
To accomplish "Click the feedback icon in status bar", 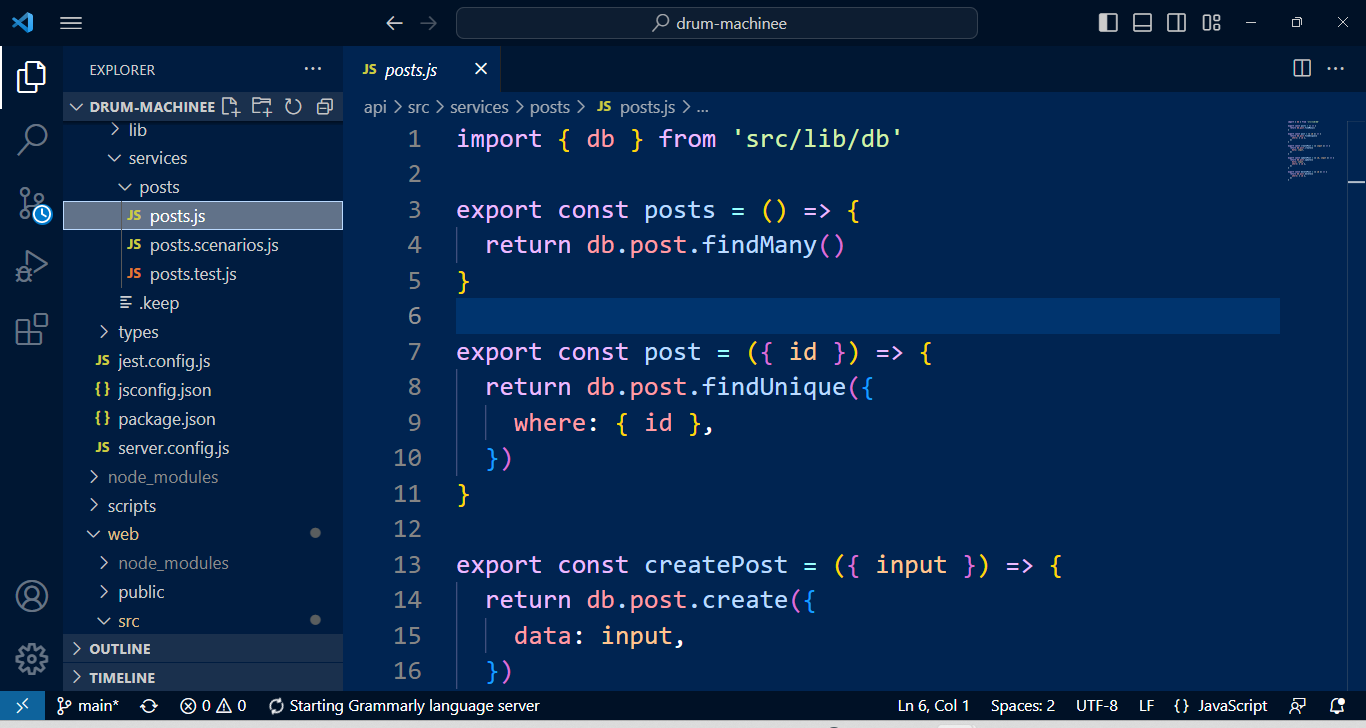I will (x=1298, y=705).
